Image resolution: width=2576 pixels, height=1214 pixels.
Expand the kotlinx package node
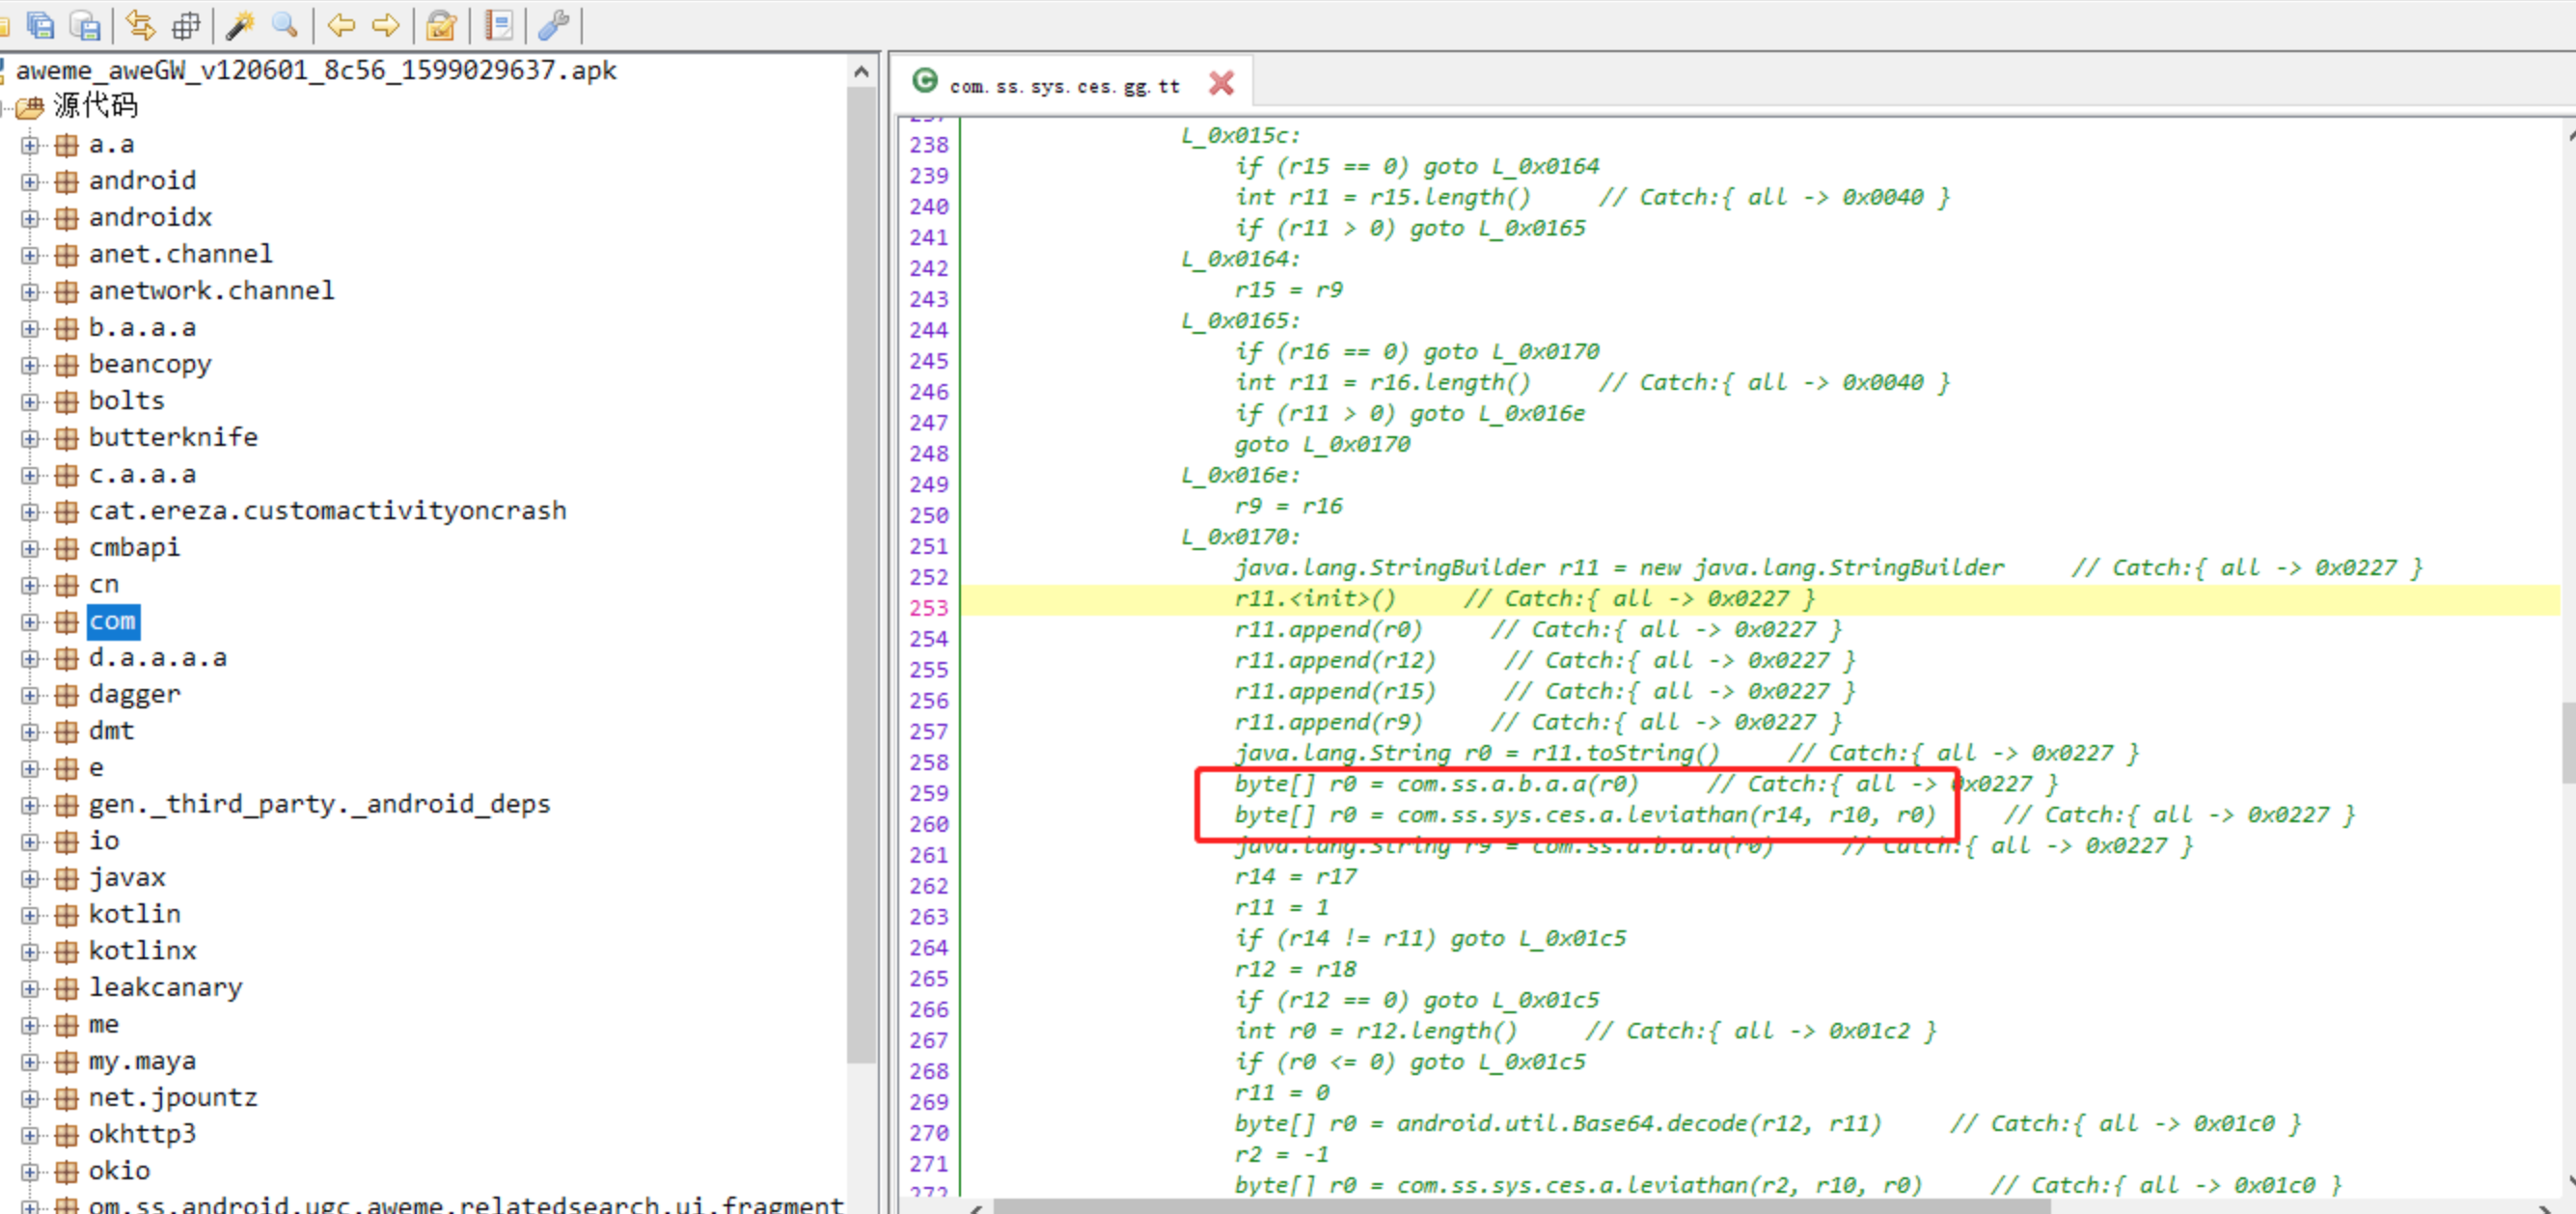(30, 951)
